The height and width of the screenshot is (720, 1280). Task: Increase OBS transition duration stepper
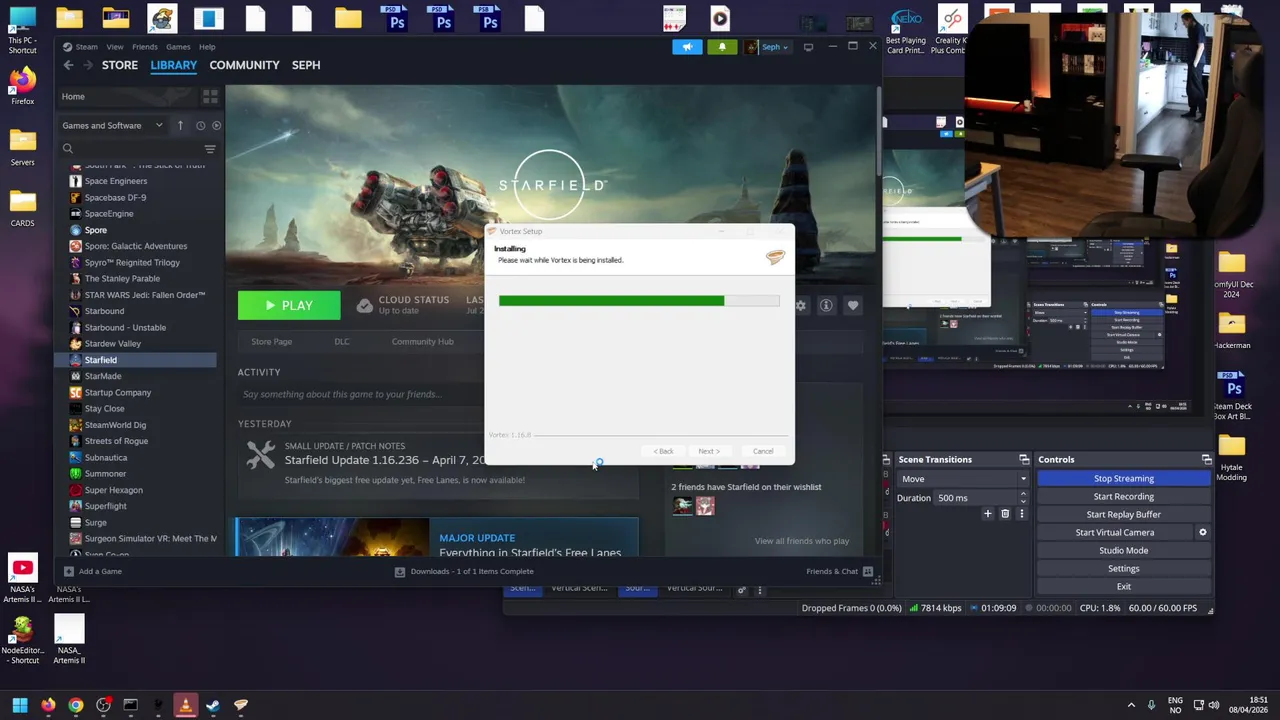click(1023, 494)
